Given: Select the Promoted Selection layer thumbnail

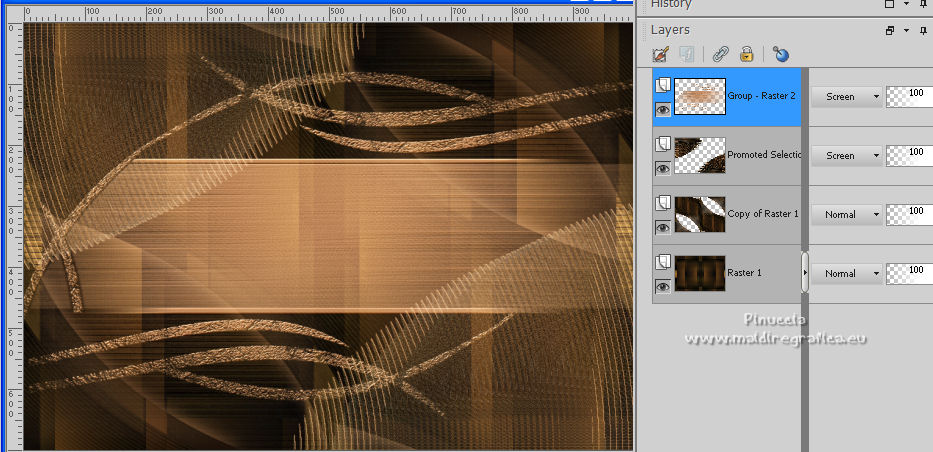Looking at the screenshot, I should pos(700,155).
